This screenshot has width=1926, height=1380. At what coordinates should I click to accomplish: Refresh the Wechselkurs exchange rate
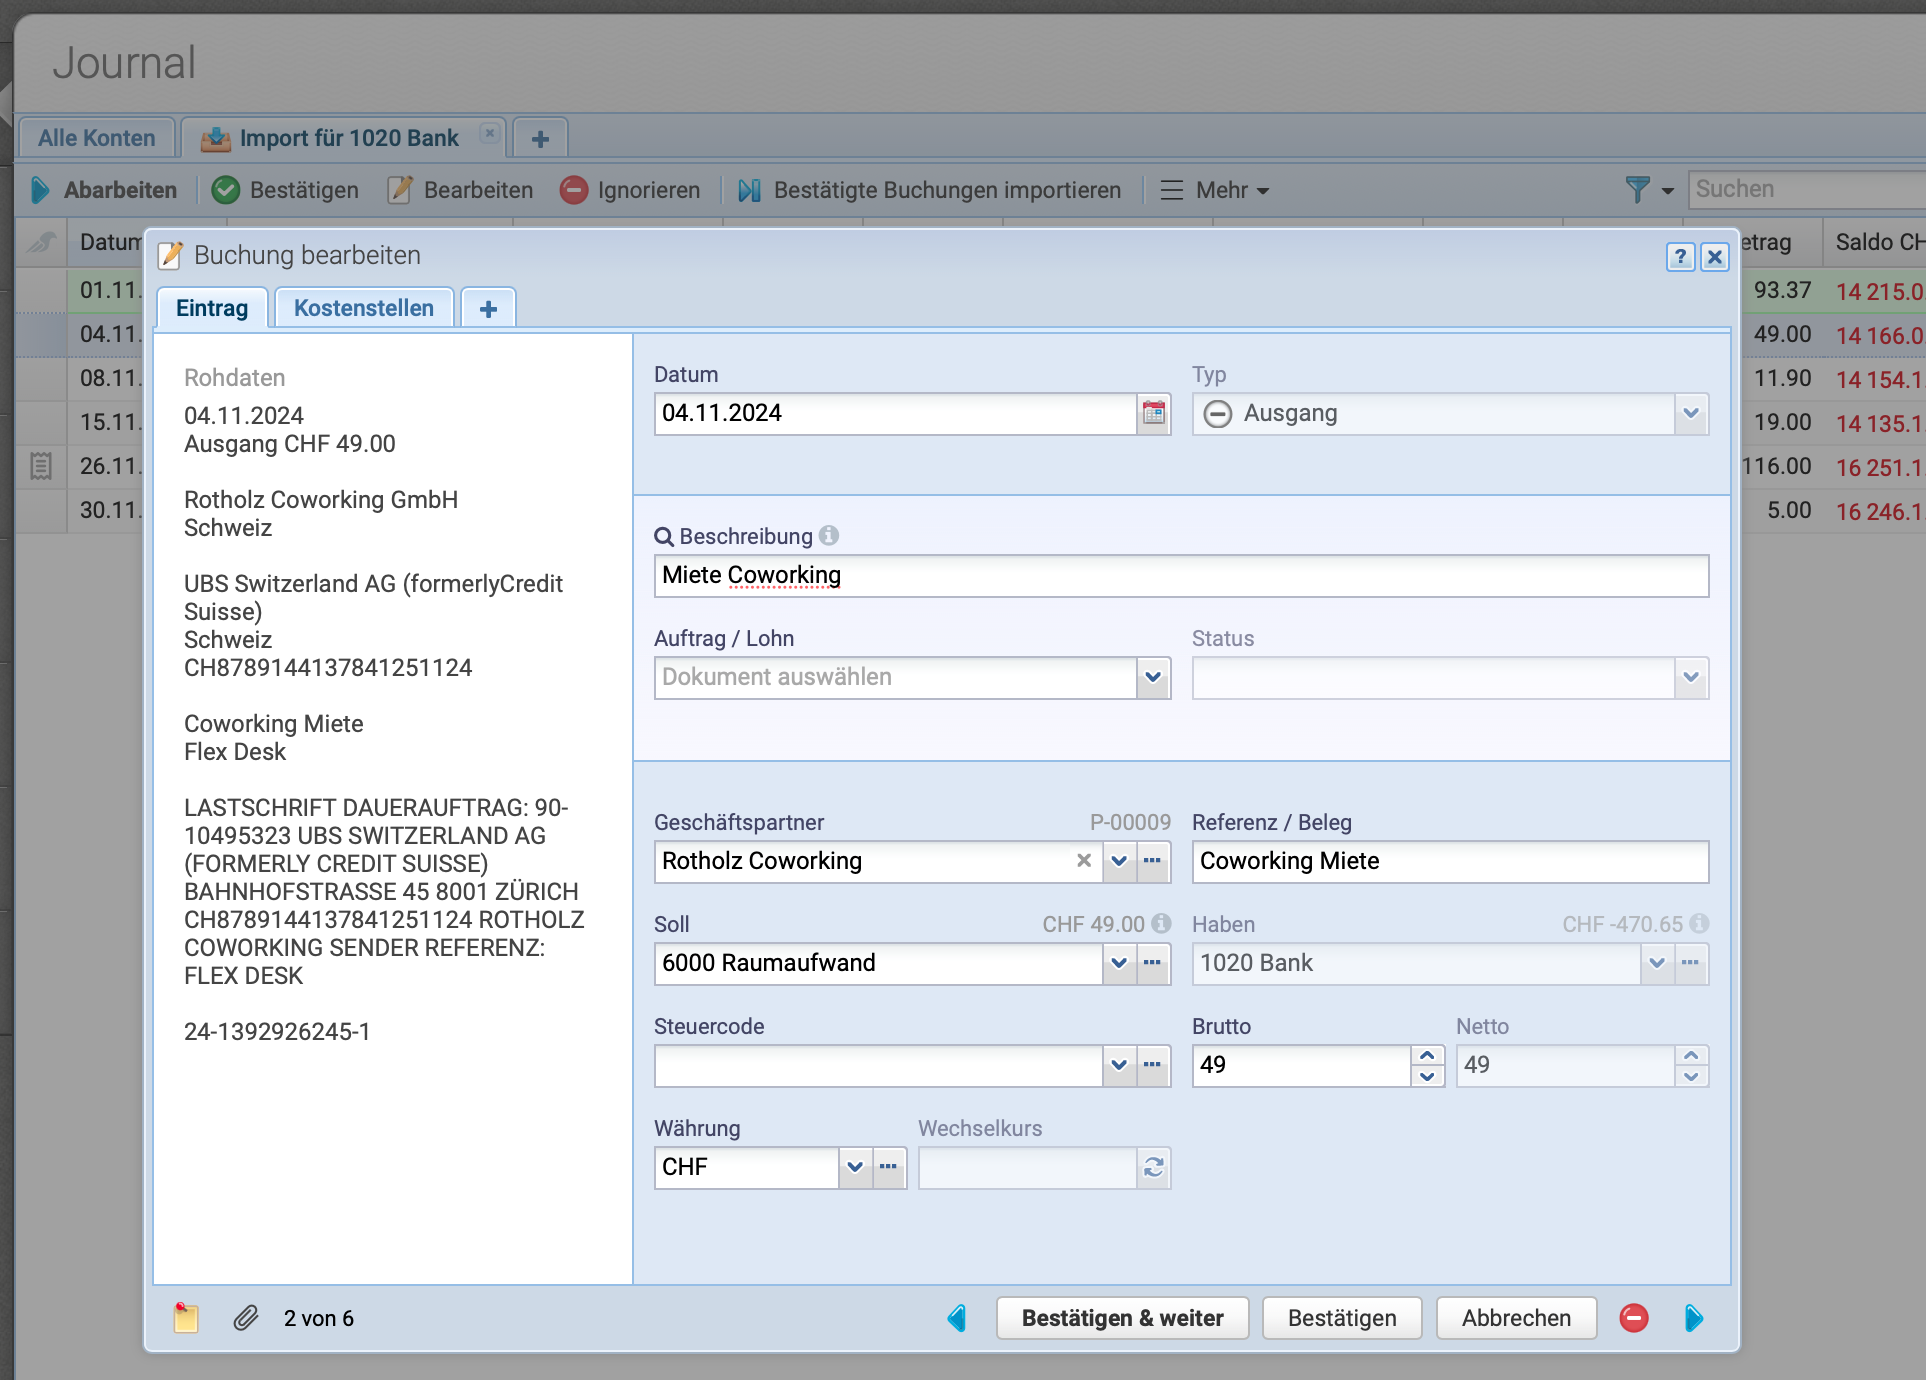pos(1154,1167)
